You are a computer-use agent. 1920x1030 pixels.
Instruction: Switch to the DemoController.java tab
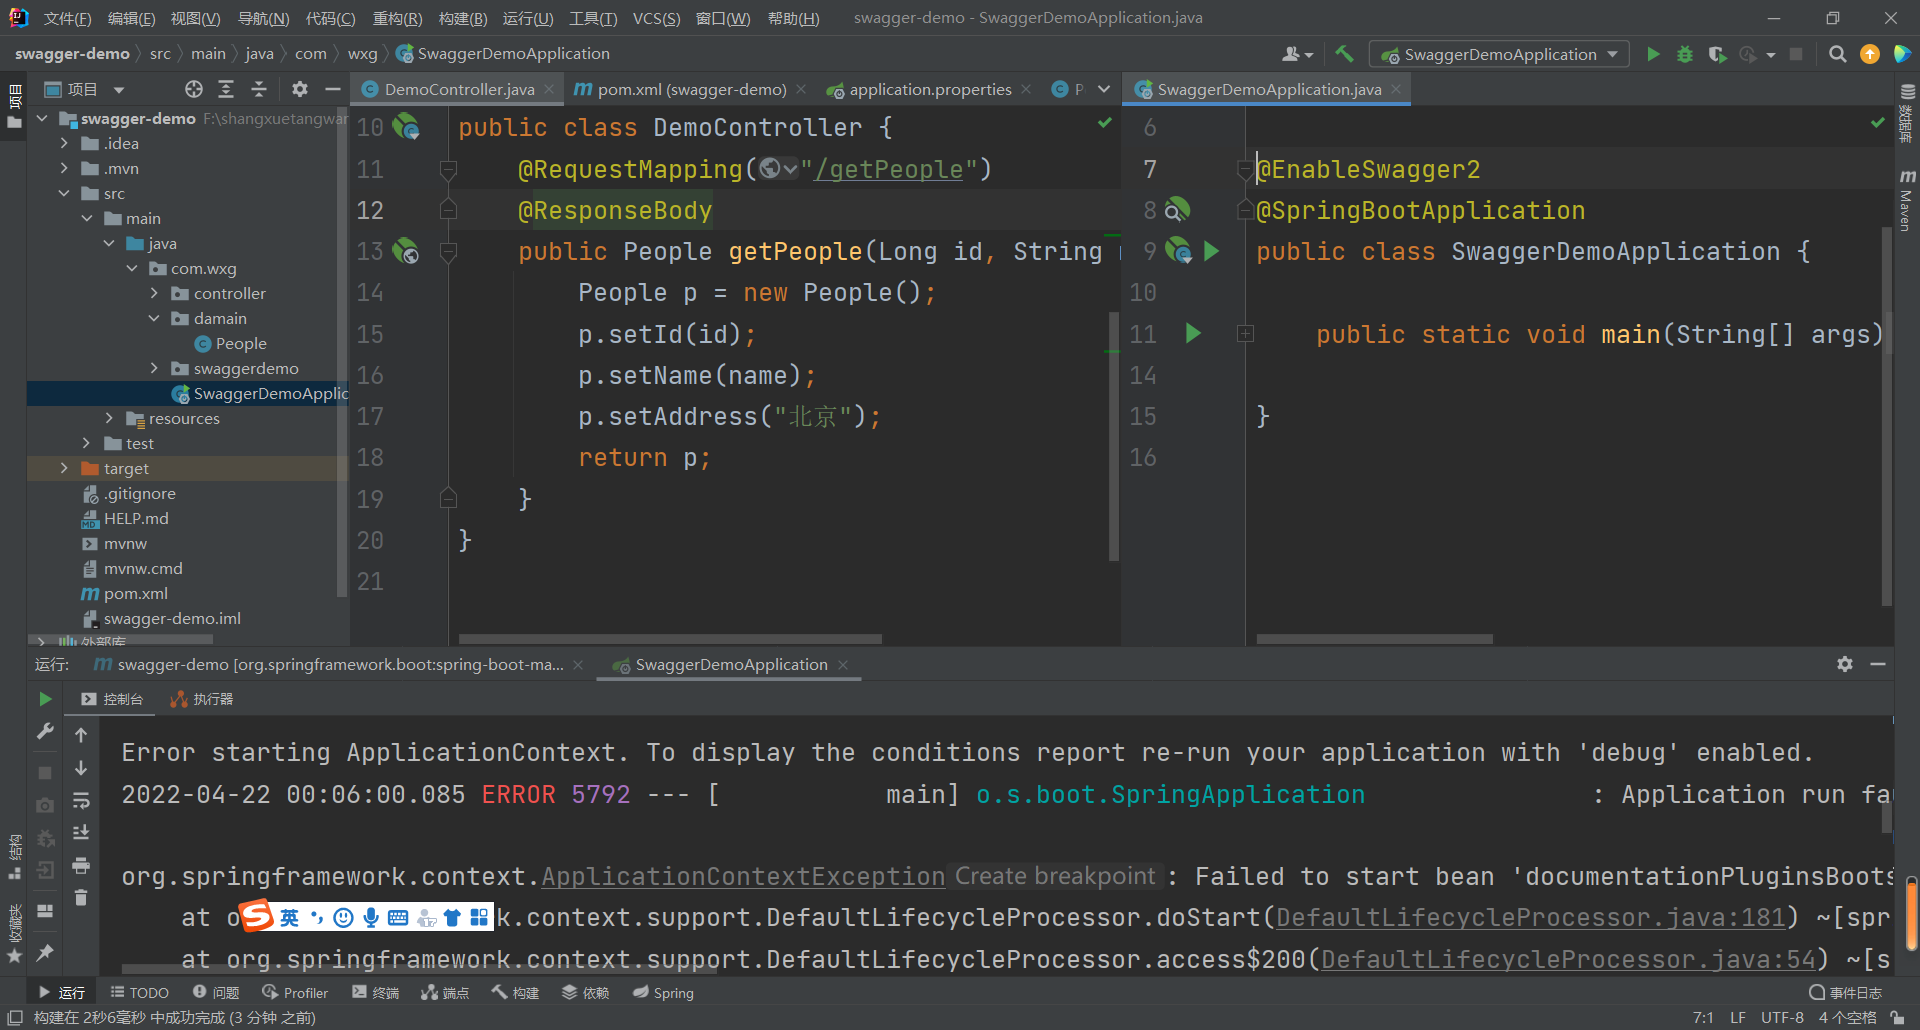coord(459,89)
